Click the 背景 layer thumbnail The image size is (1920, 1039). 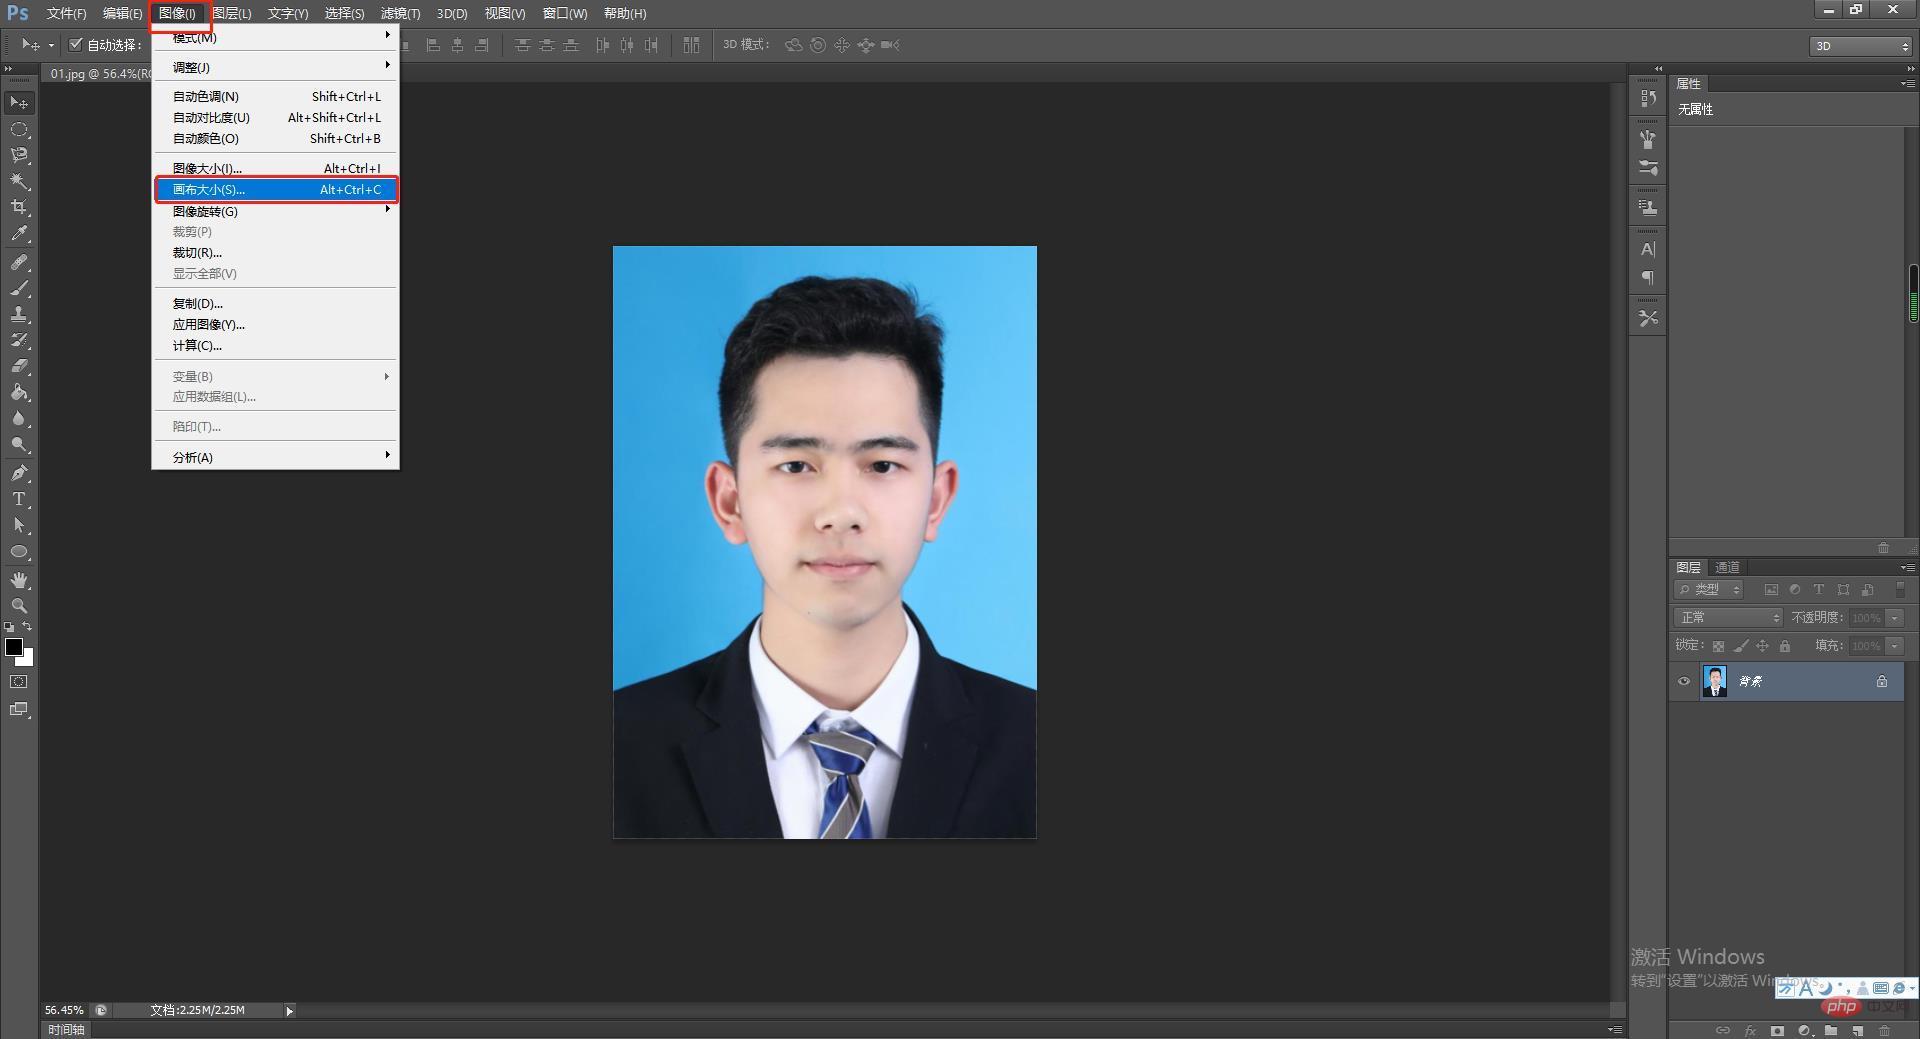pos(1715,681)
